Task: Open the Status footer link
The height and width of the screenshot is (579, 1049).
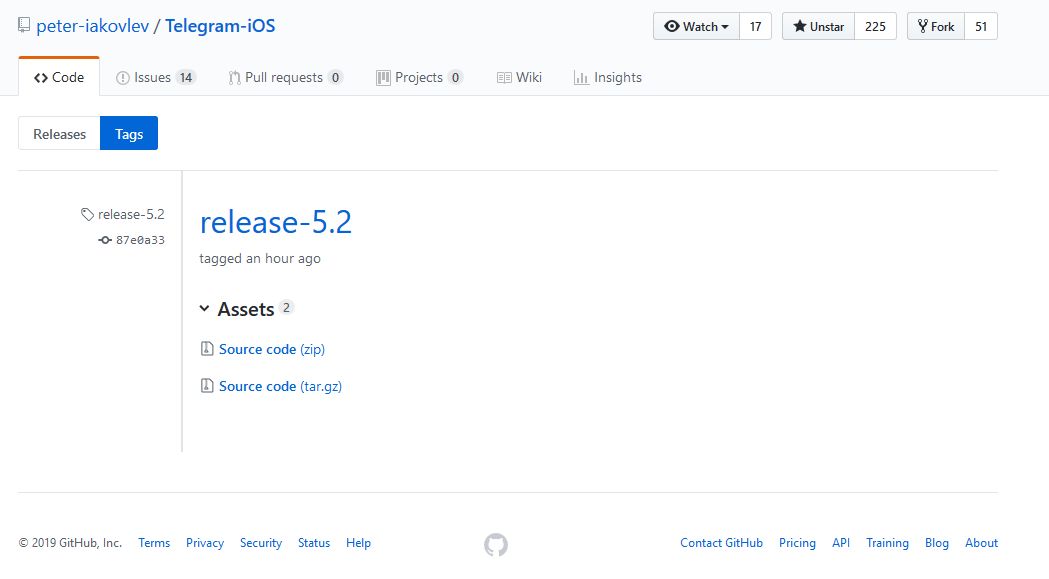Action: coord(314,543)
